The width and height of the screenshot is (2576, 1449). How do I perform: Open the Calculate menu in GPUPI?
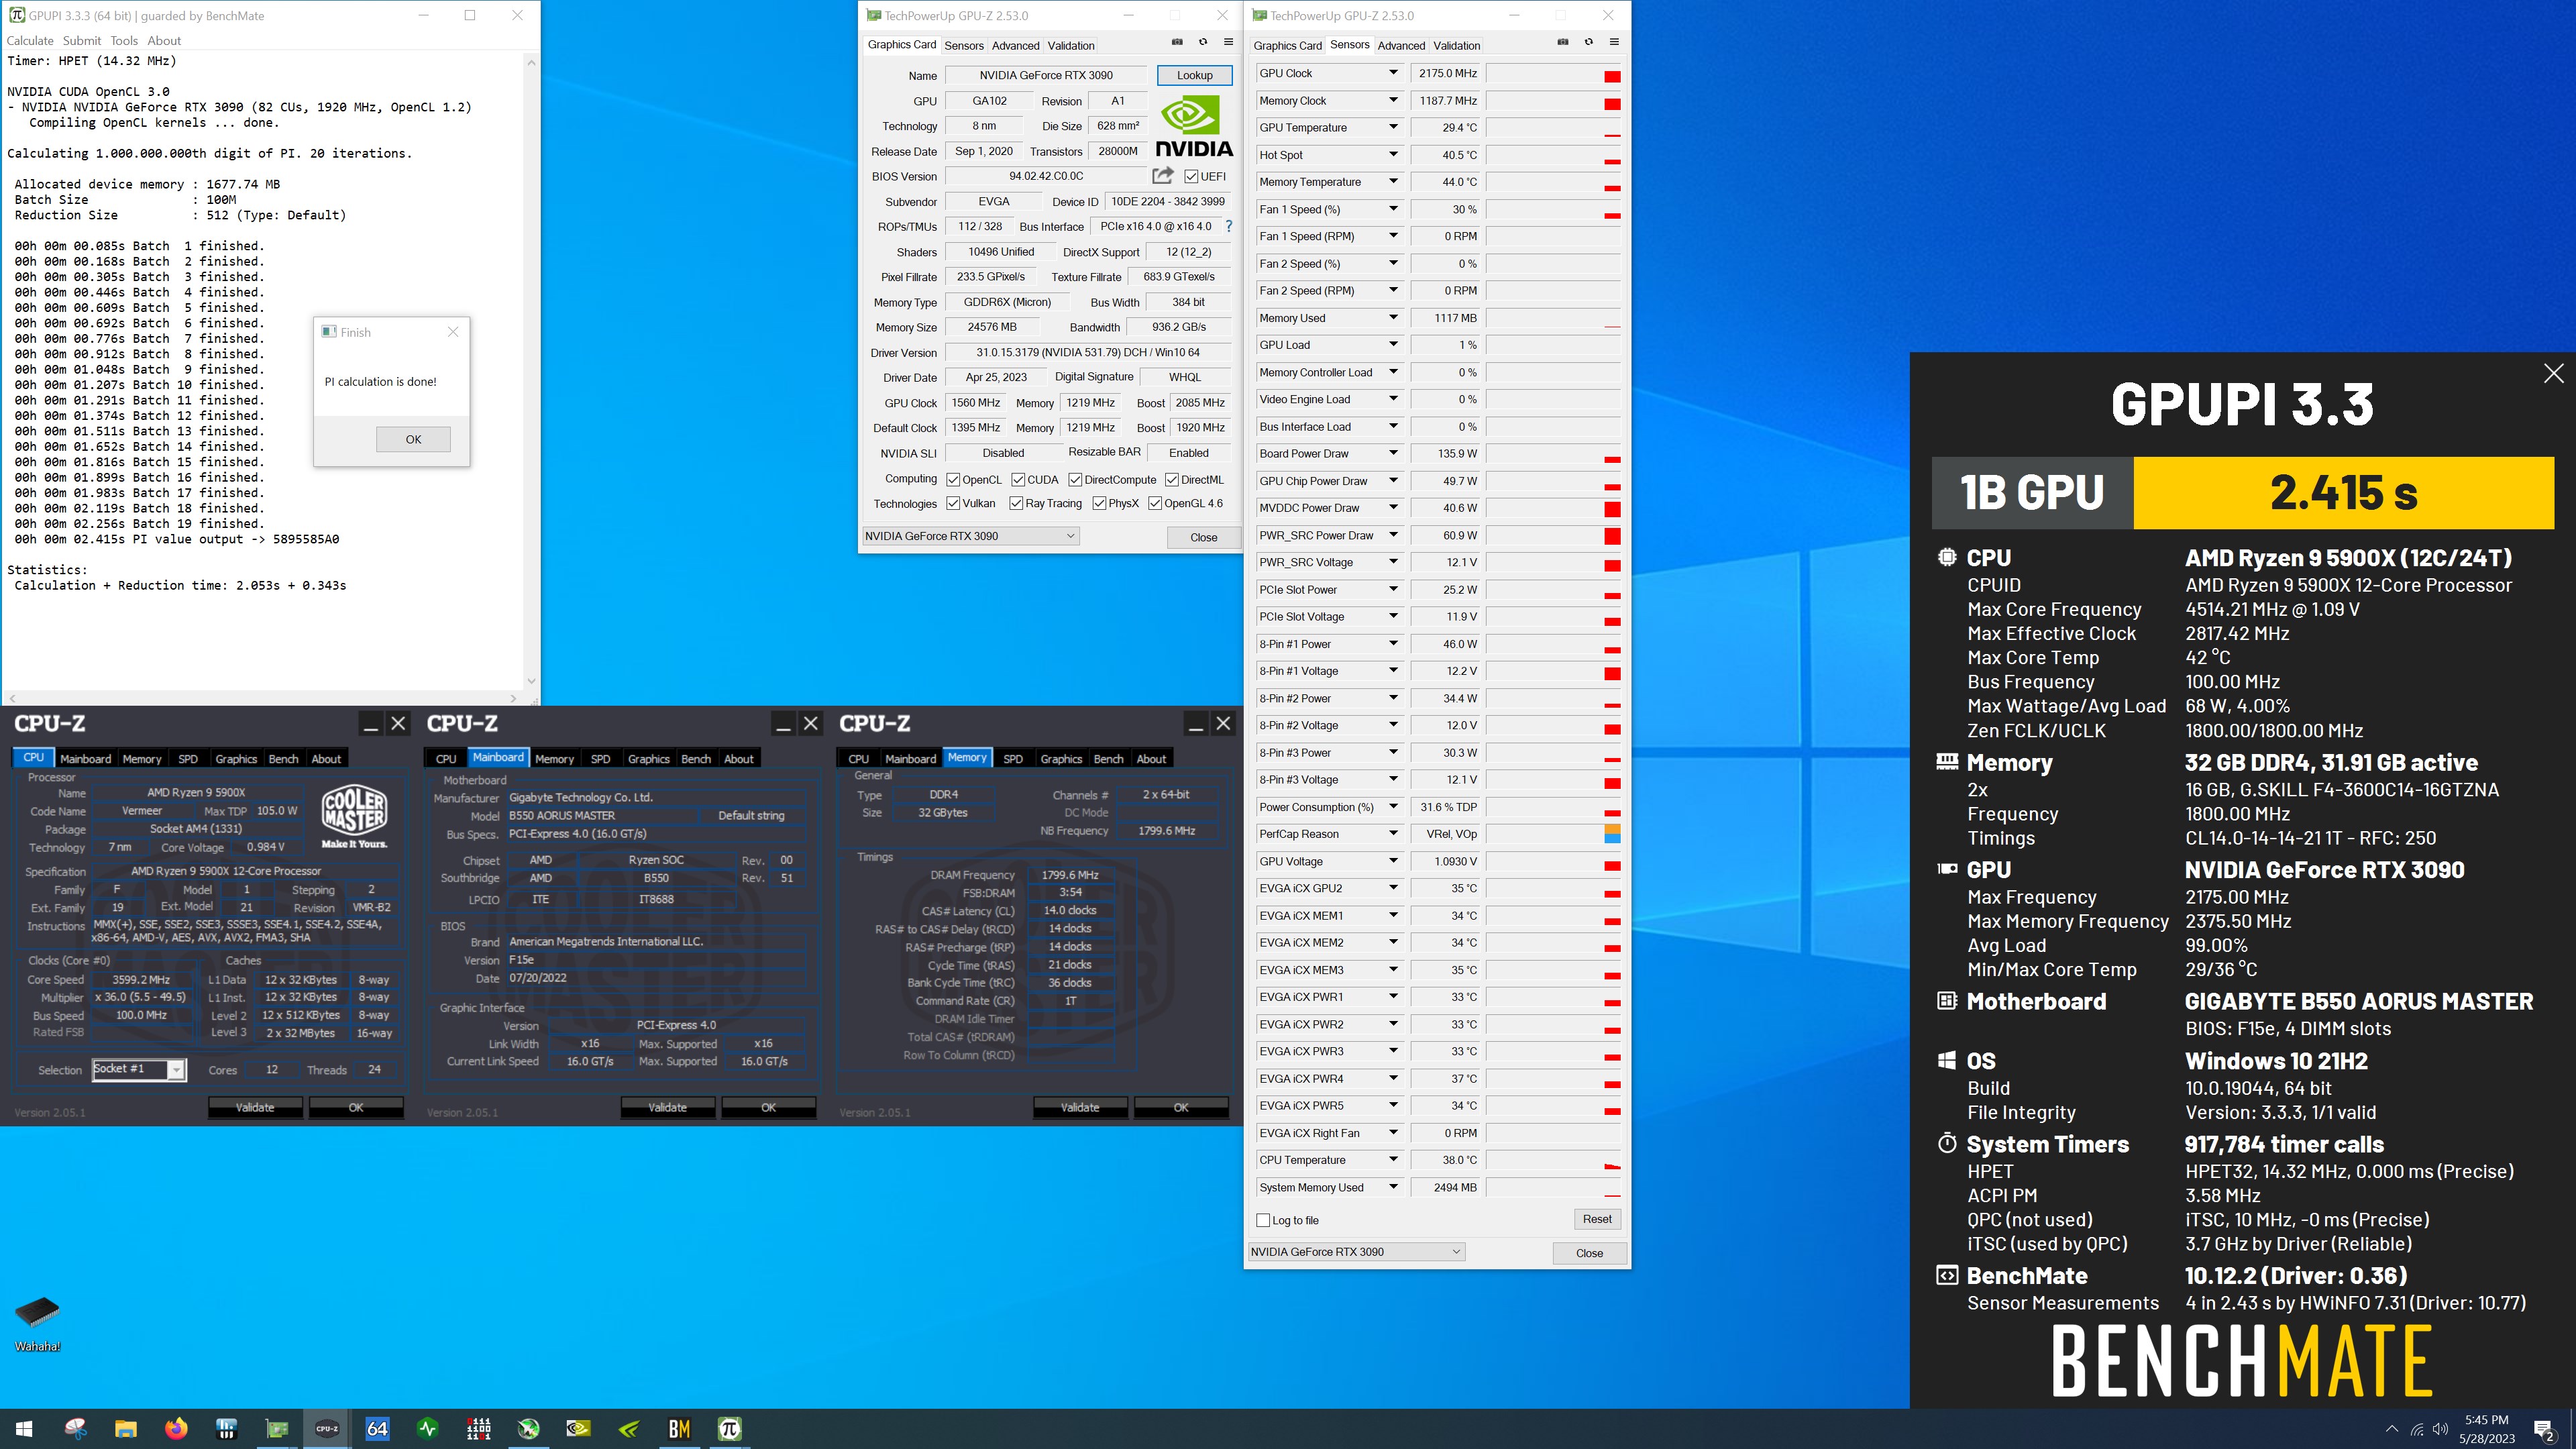(30, 41)
